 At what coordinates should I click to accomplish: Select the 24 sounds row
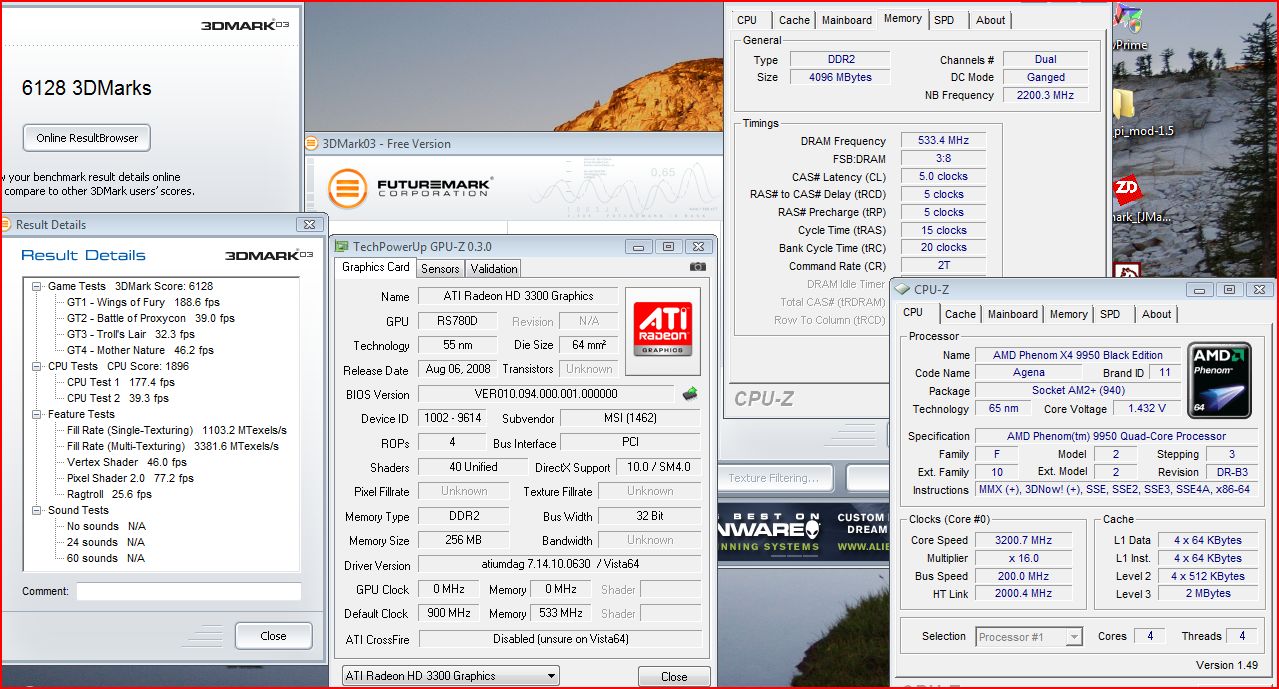[x=106, y=542]
